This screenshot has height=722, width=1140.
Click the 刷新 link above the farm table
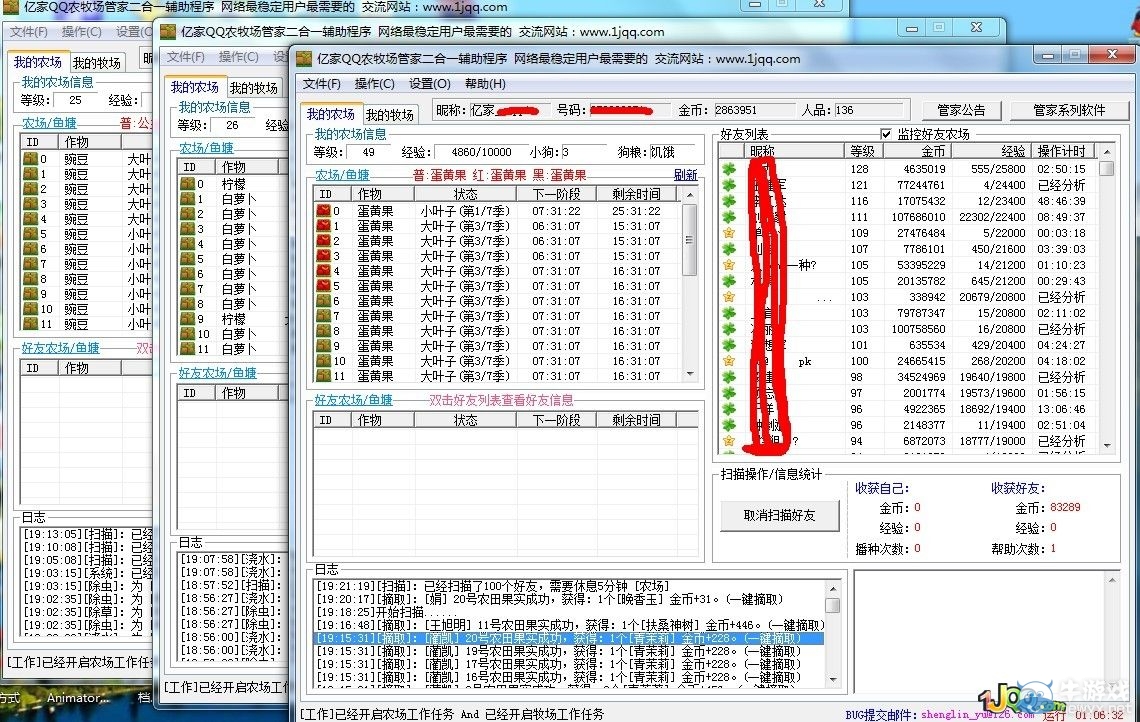686,175
